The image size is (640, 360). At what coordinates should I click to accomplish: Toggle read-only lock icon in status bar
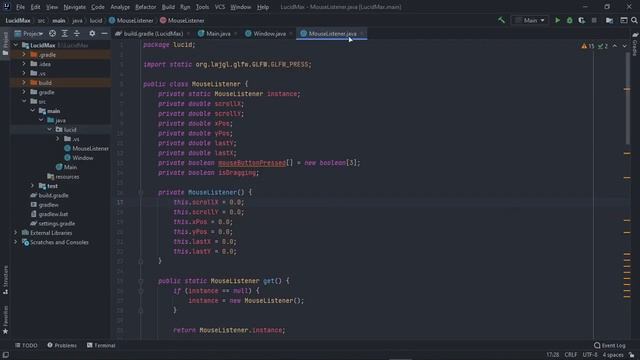click(632, 355)
